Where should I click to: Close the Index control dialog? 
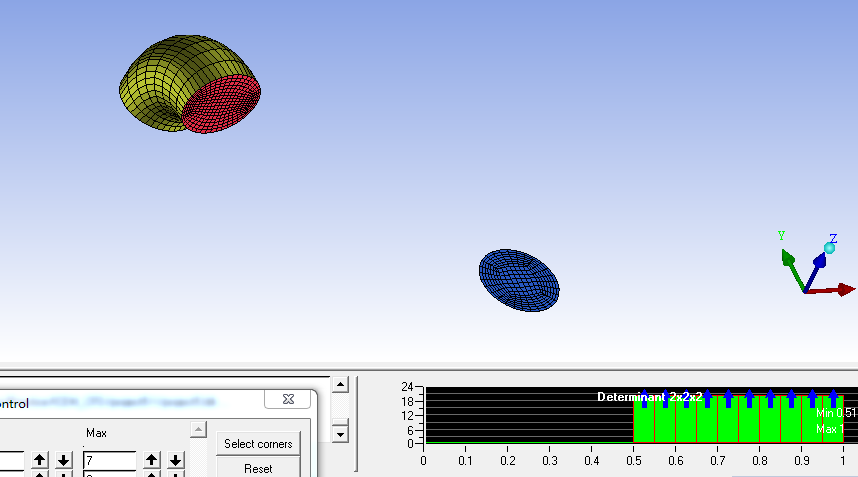tap(288, 399)
